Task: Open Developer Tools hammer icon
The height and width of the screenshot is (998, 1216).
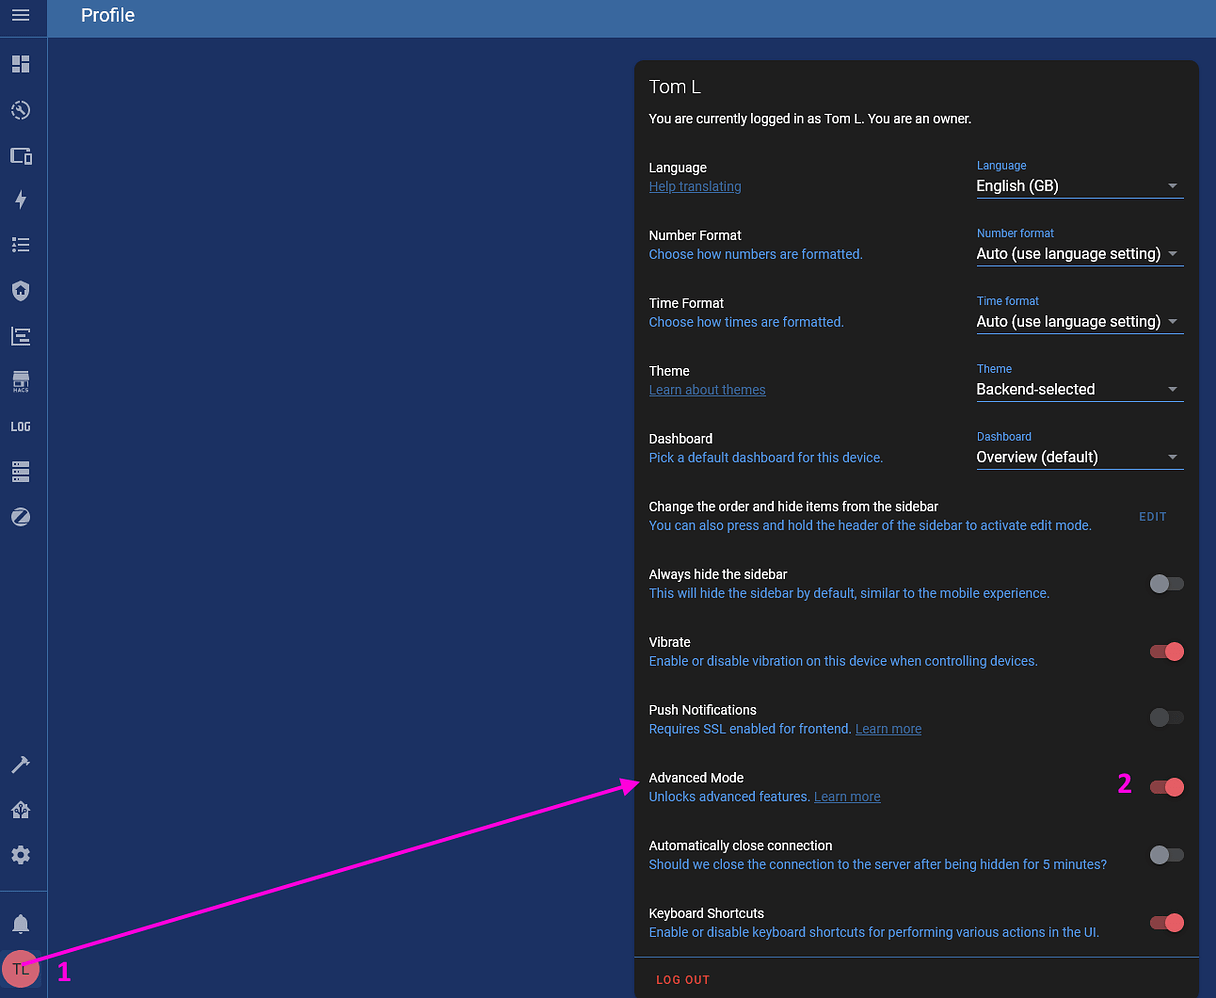Action: pyautogui.click(x=20, y=765)
